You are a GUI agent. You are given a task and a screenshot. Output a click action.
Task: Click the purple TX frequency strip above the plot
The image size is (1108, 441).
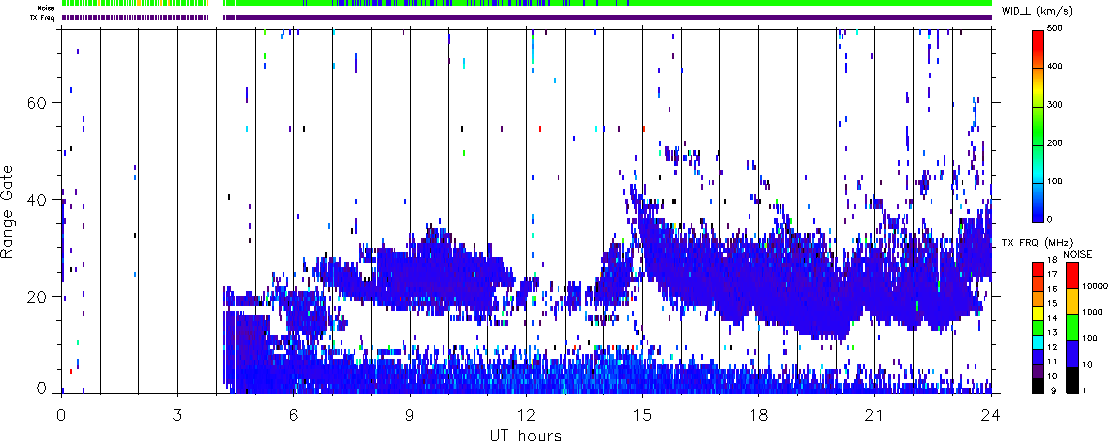[x=526, y=17]
